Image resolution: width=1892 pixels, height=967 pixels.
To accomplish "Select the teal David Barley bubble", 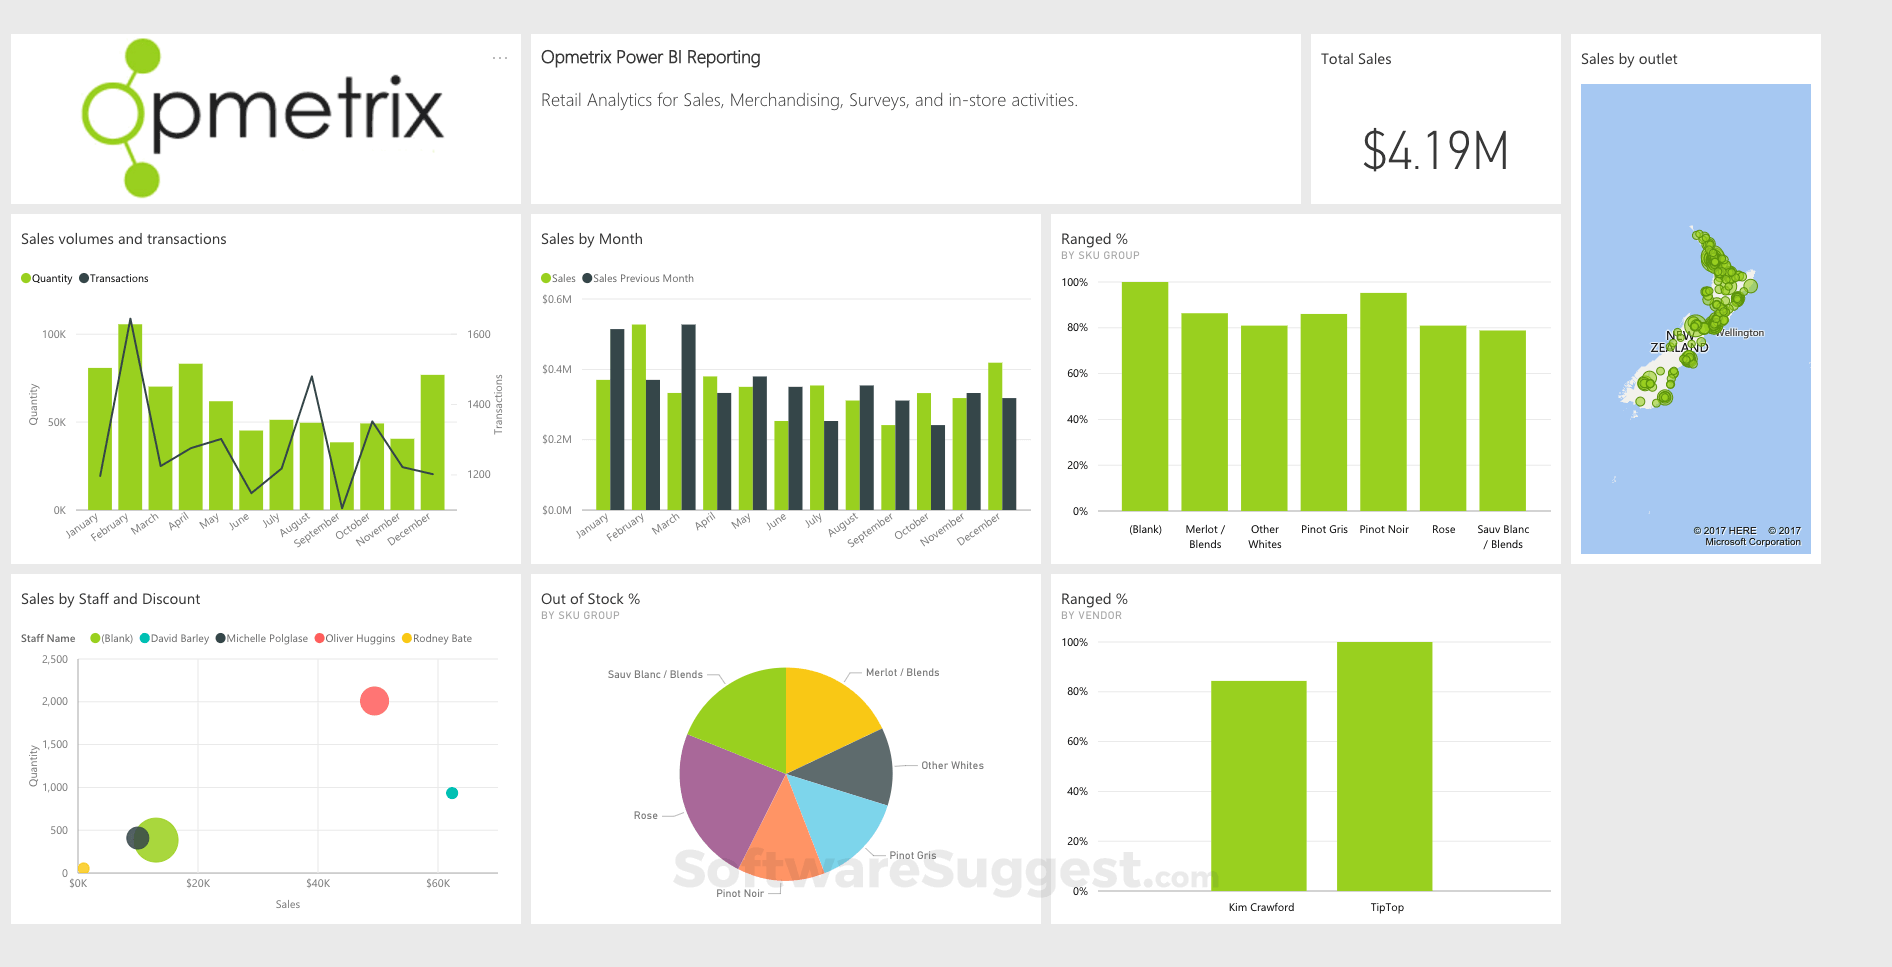I will pos(452,793).
